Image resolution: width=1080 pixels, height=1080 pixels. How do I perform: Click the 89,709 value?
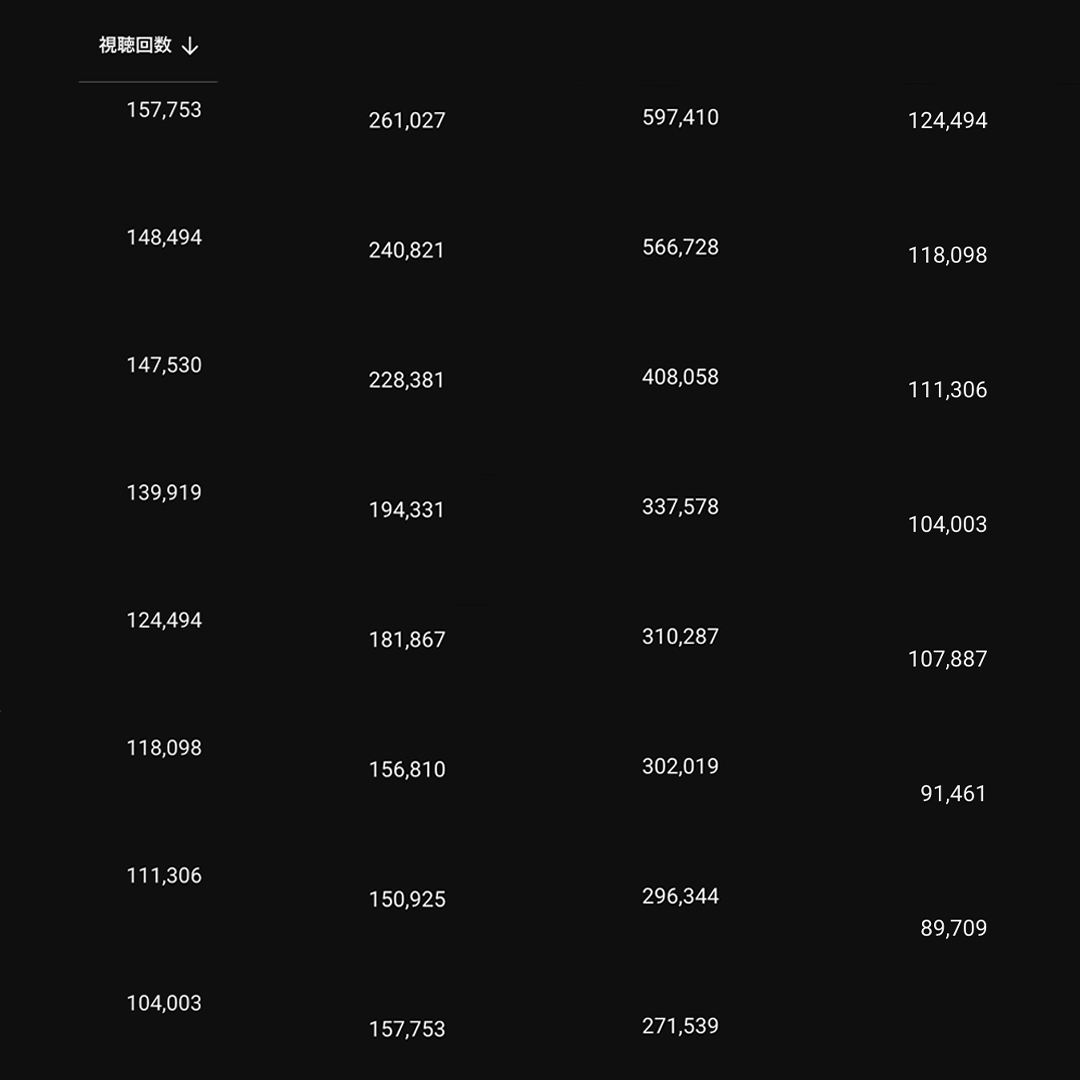click(954, 928)
